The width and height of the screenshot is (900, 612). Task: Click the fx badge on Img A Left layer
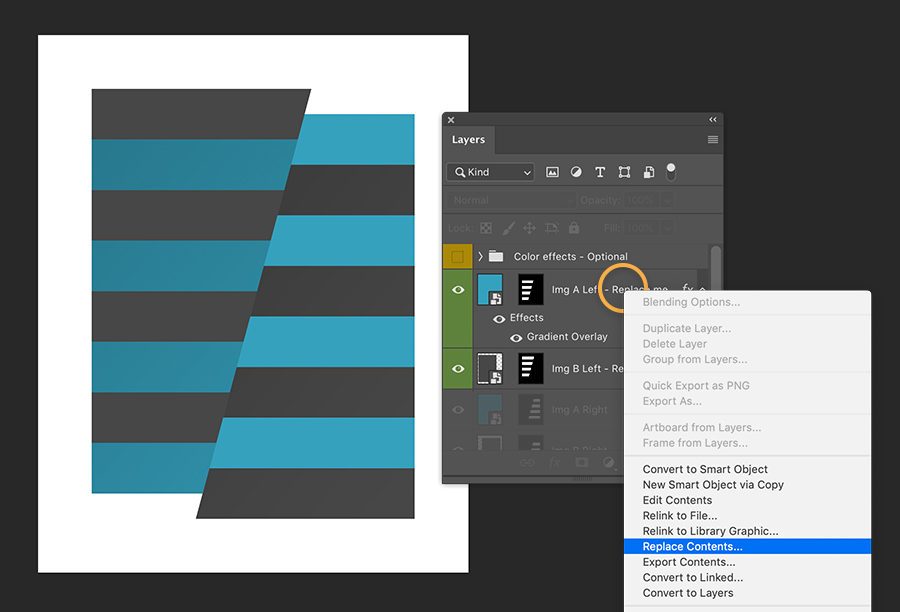pyautogui.click(x=688, y=288)
